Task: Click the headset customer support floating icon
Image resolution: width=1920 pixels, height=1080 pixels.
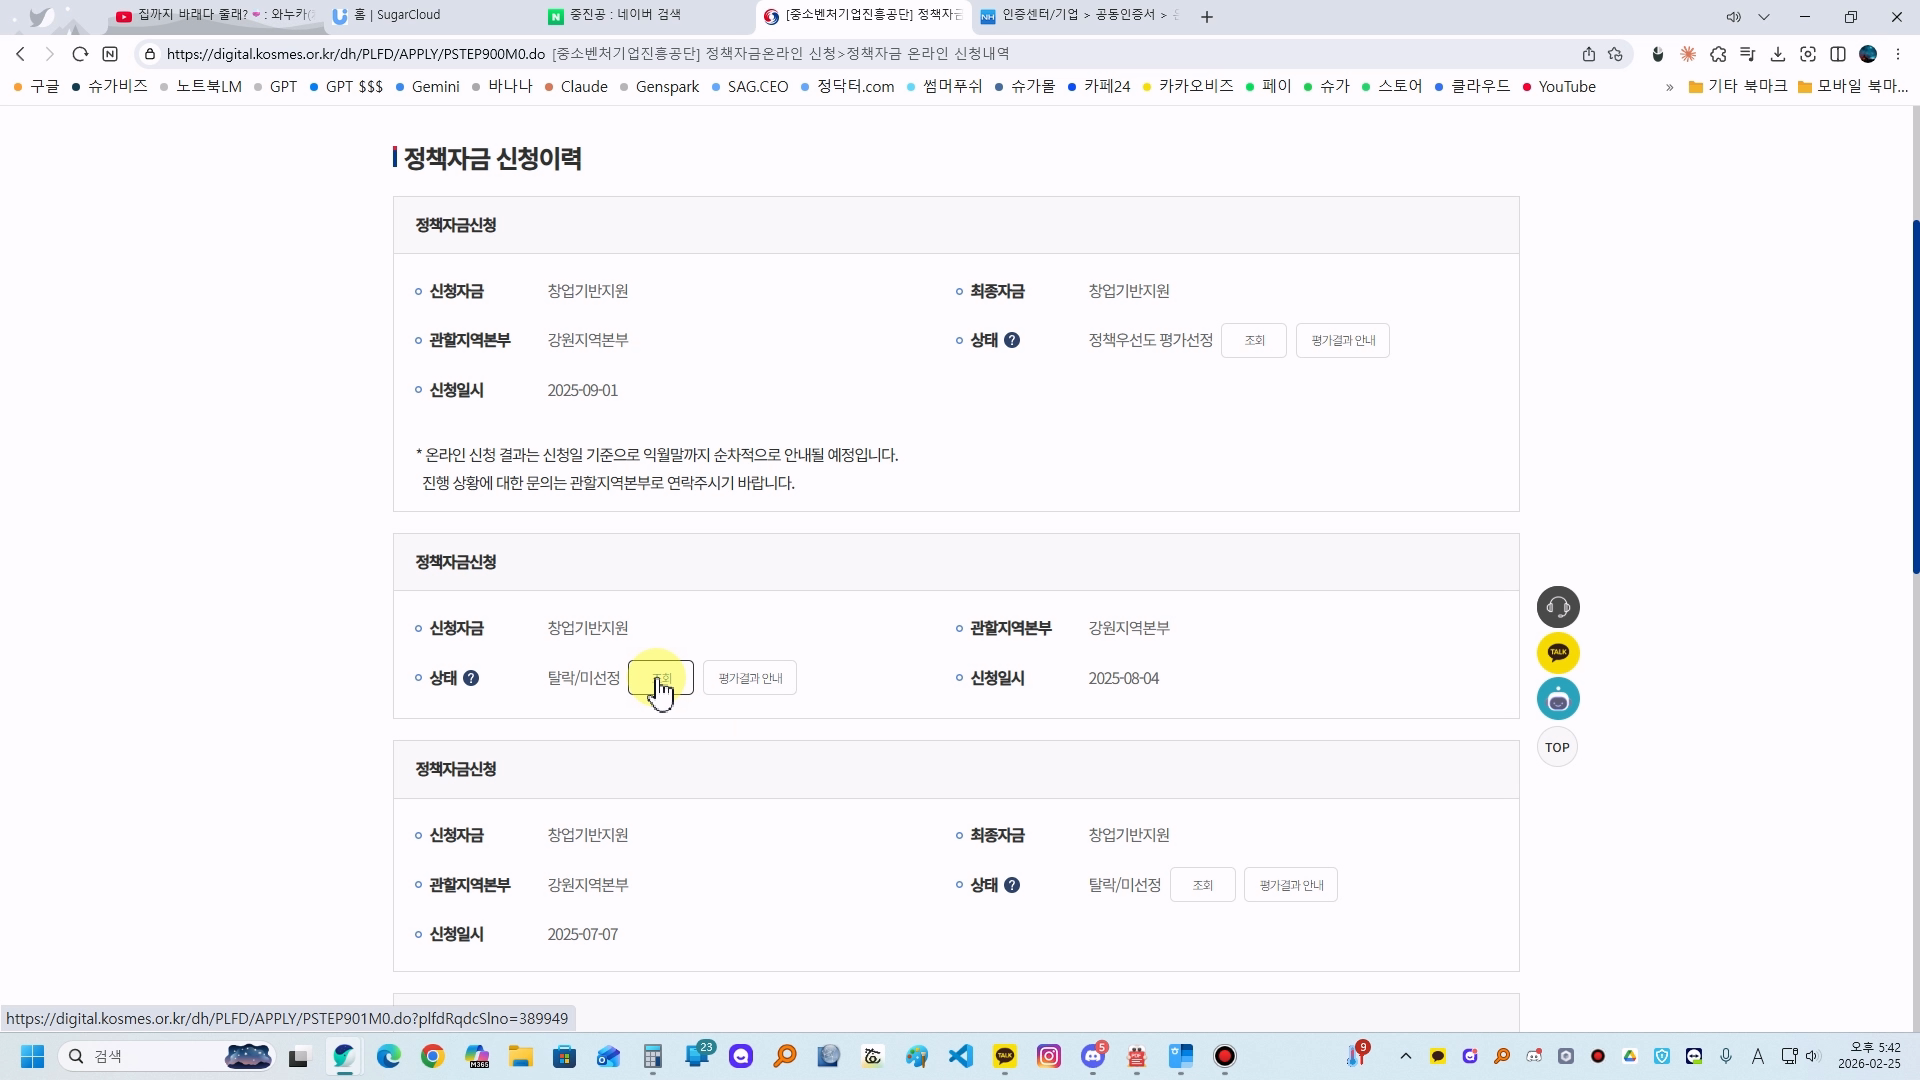Action: (x=1557, y=607)
